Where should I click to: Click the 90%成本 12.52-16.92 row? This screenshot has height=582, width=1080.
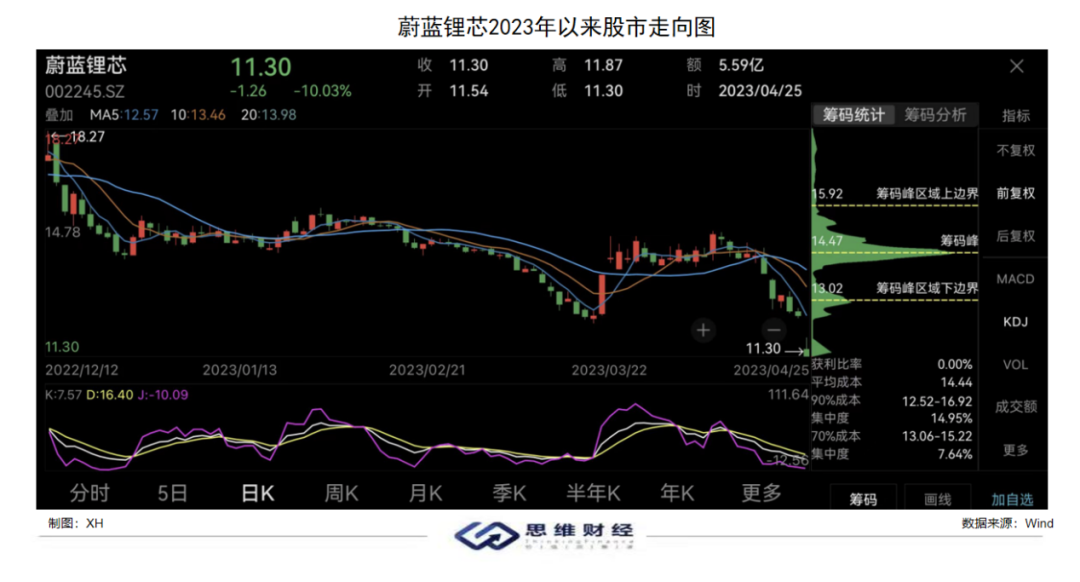point(892,400)
